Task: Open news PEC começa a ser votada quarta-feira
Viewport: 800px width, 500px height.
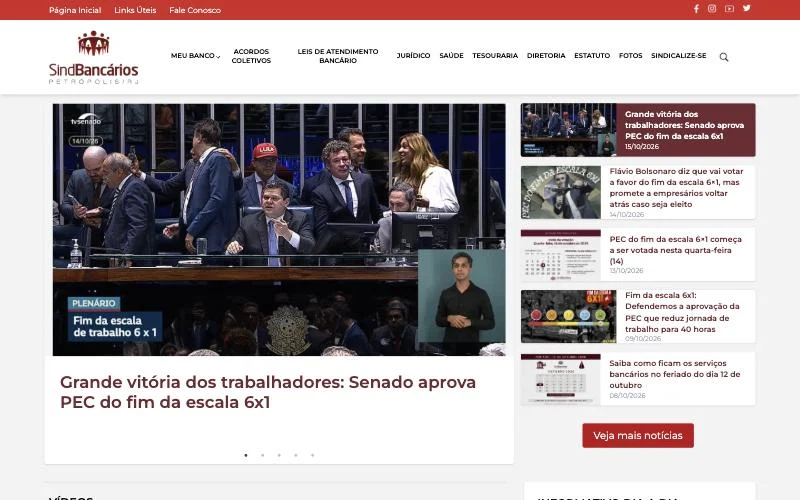Action: (x=676, y=250)
